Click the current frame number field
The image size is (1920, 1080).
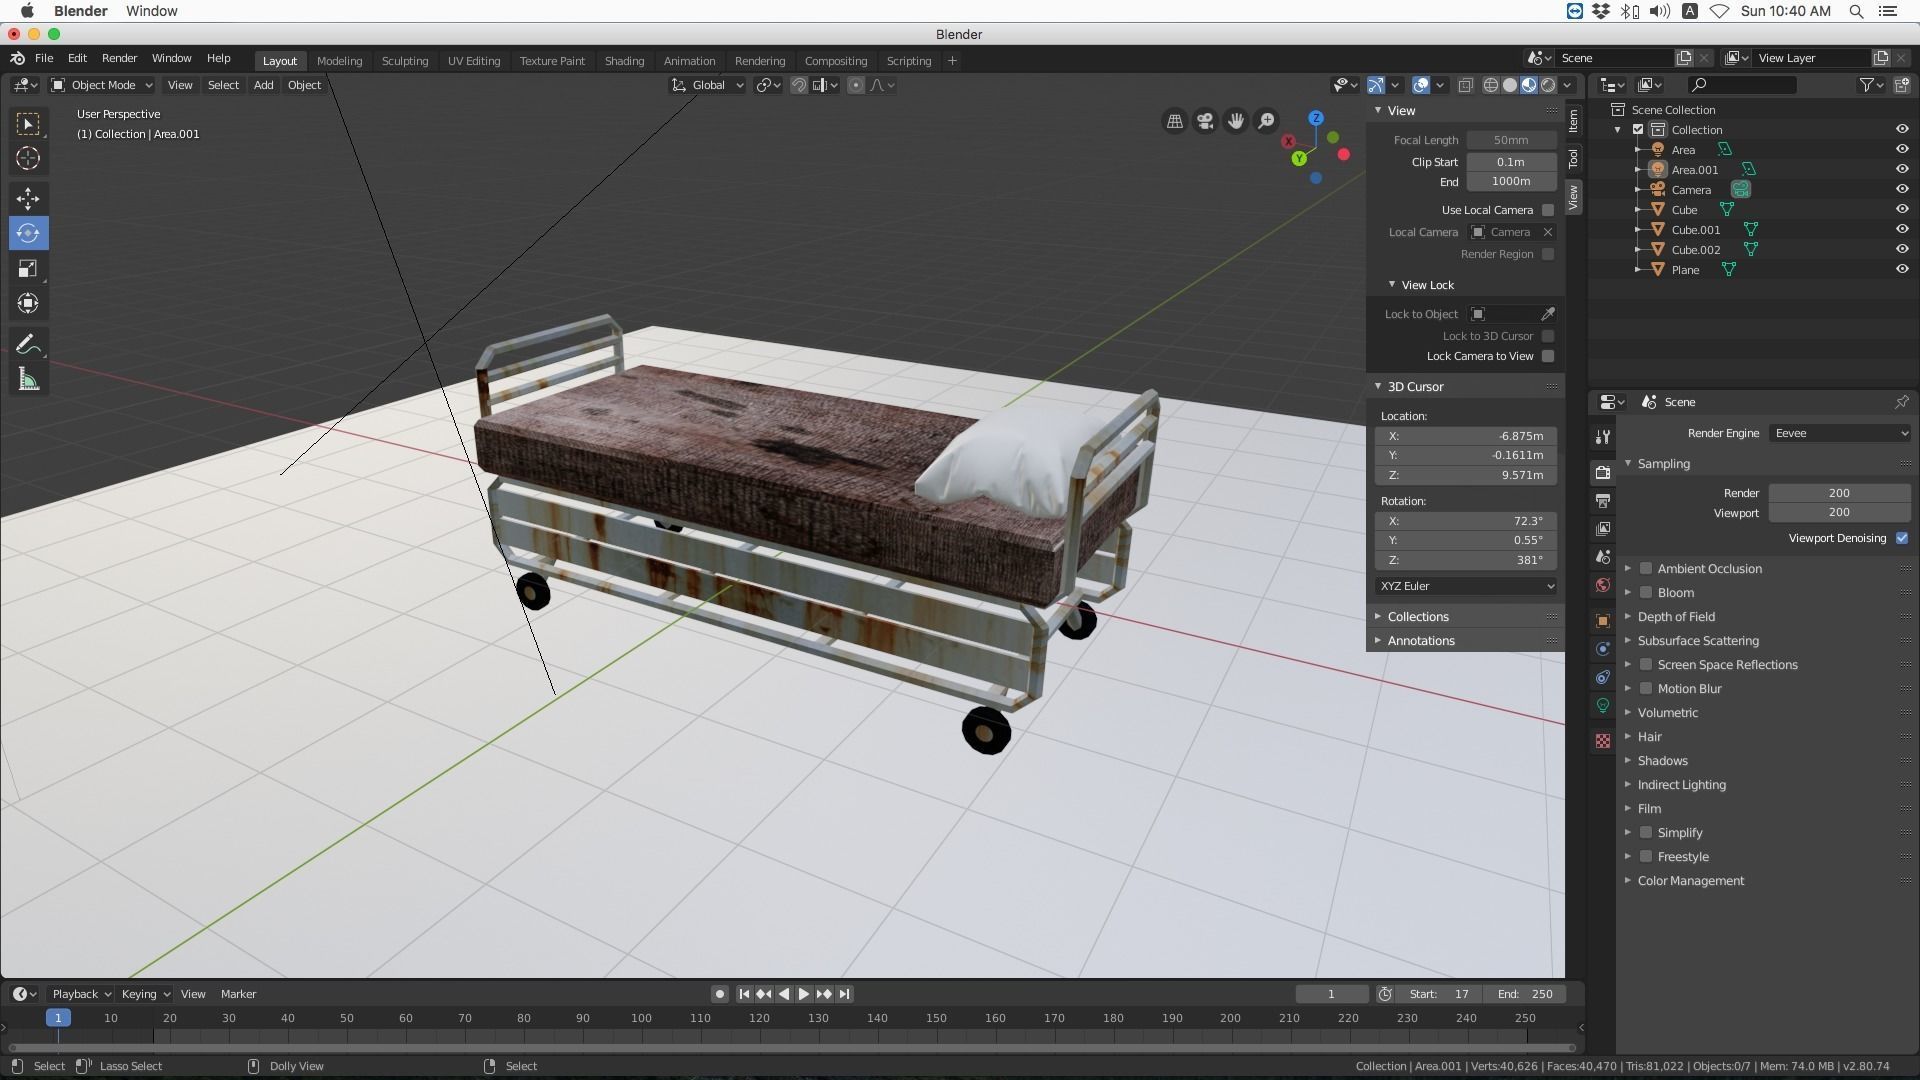[1331, 994]
